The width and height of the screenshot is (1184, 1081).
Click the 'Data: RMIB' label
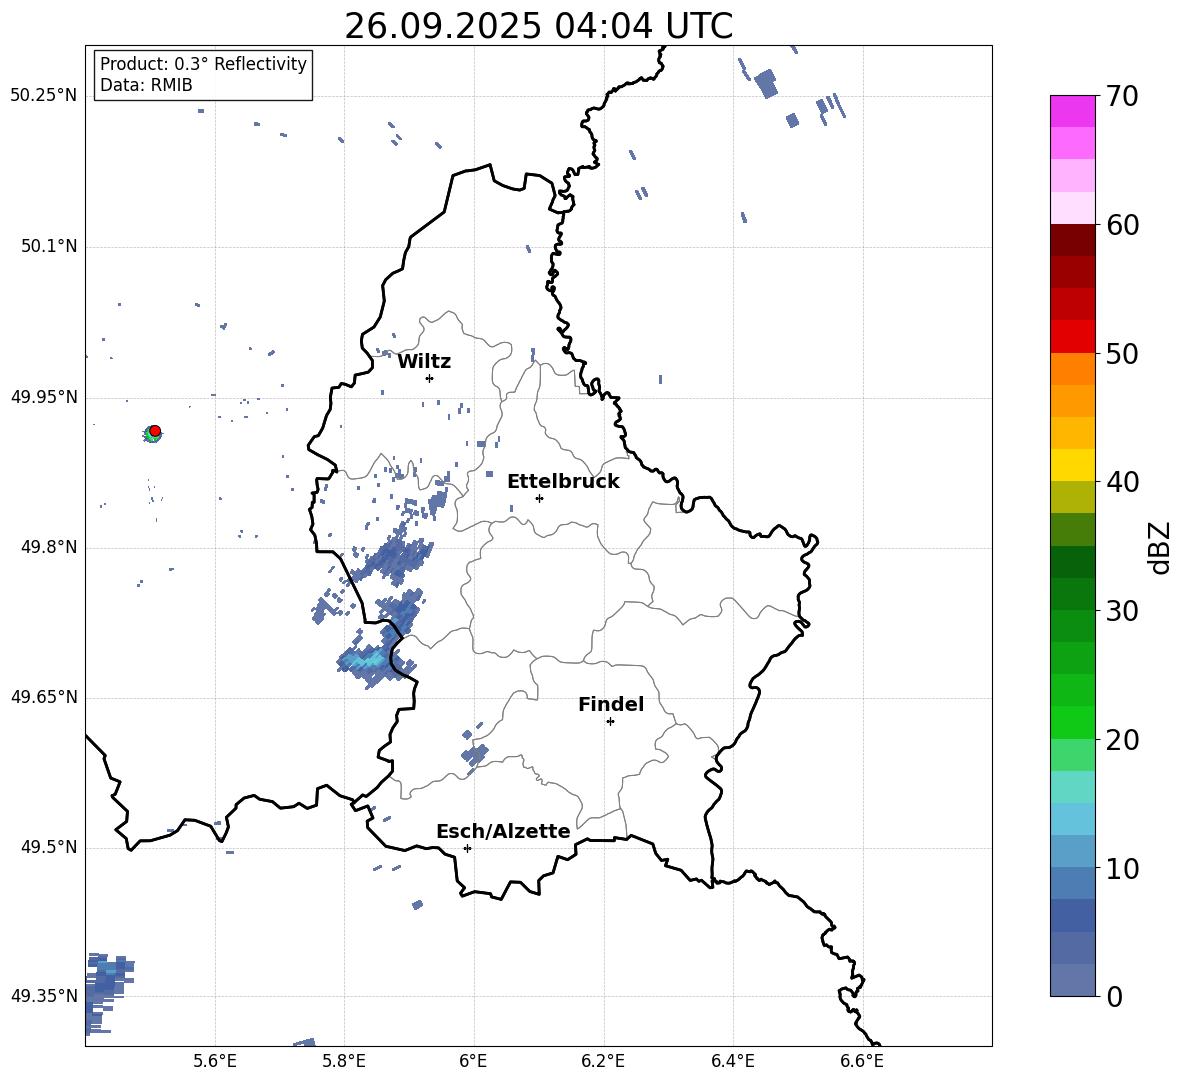(146, 85)
